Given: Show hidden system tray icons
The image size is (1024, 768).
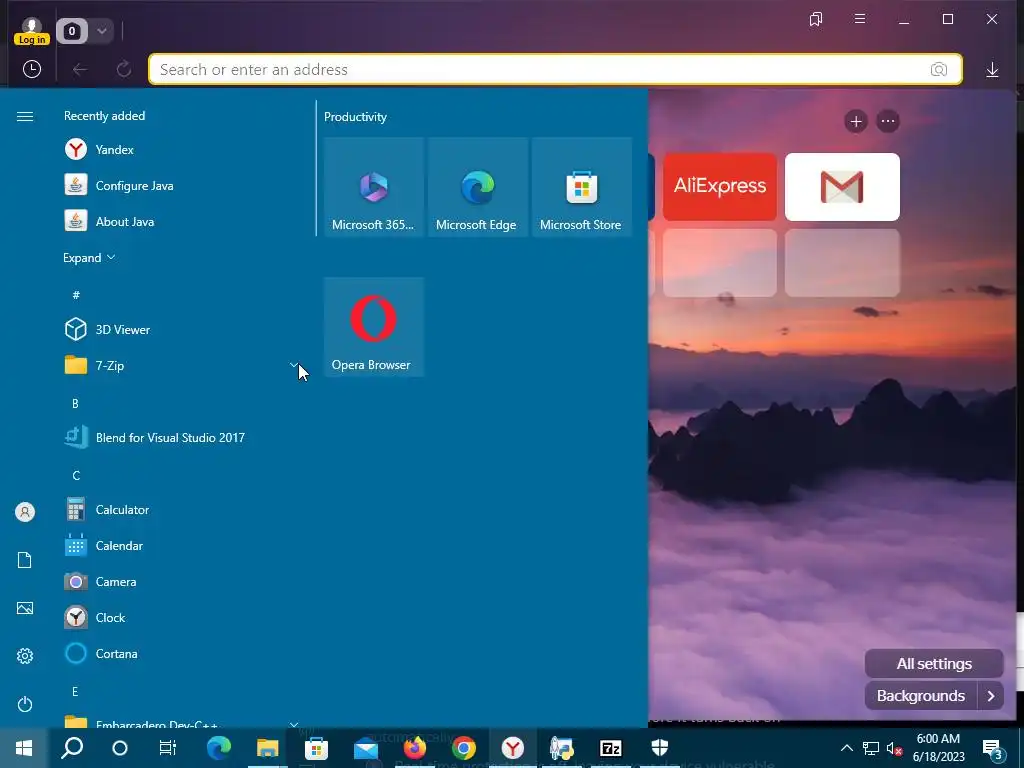Looking at the screenshot, I should coord(846,748).
